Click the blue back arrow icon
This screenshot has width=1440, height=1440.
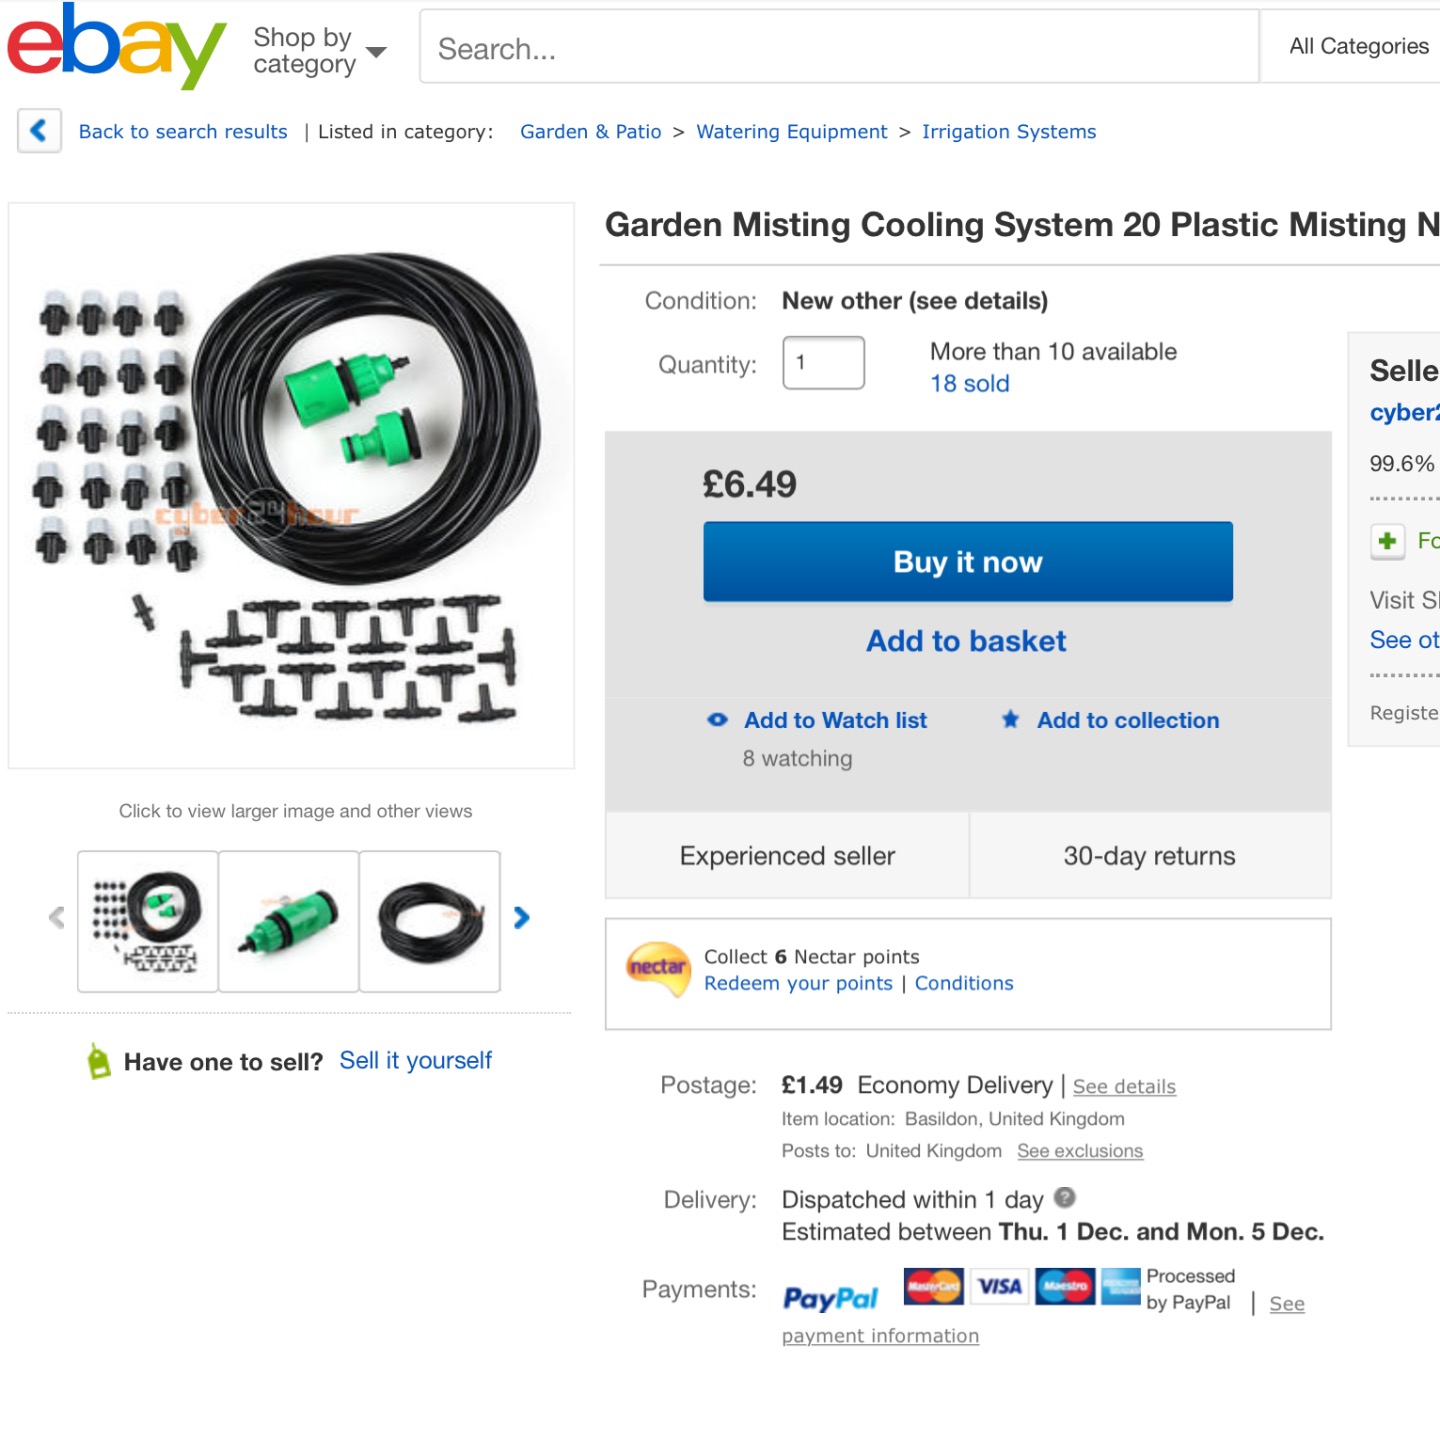[x=39, y=130]
